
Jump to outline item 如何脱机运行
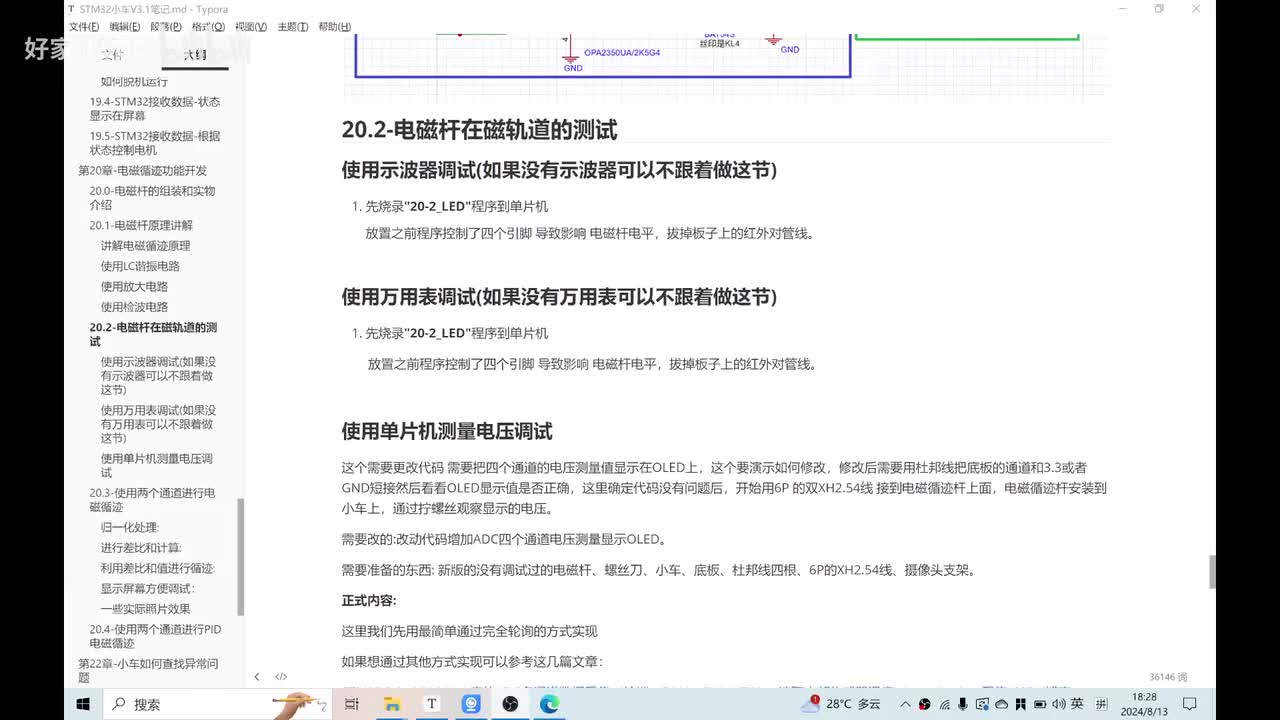tap(134, 82)
